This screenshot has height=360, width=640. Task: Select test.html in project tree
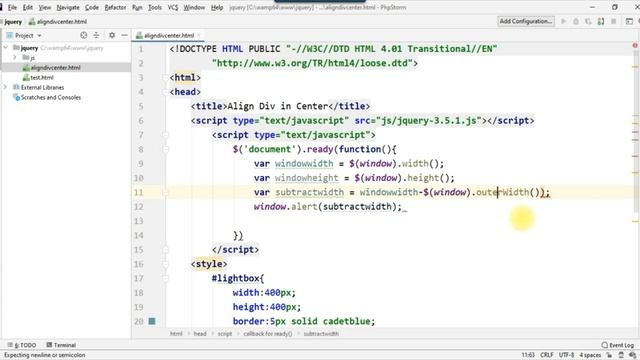coord(38,77)
